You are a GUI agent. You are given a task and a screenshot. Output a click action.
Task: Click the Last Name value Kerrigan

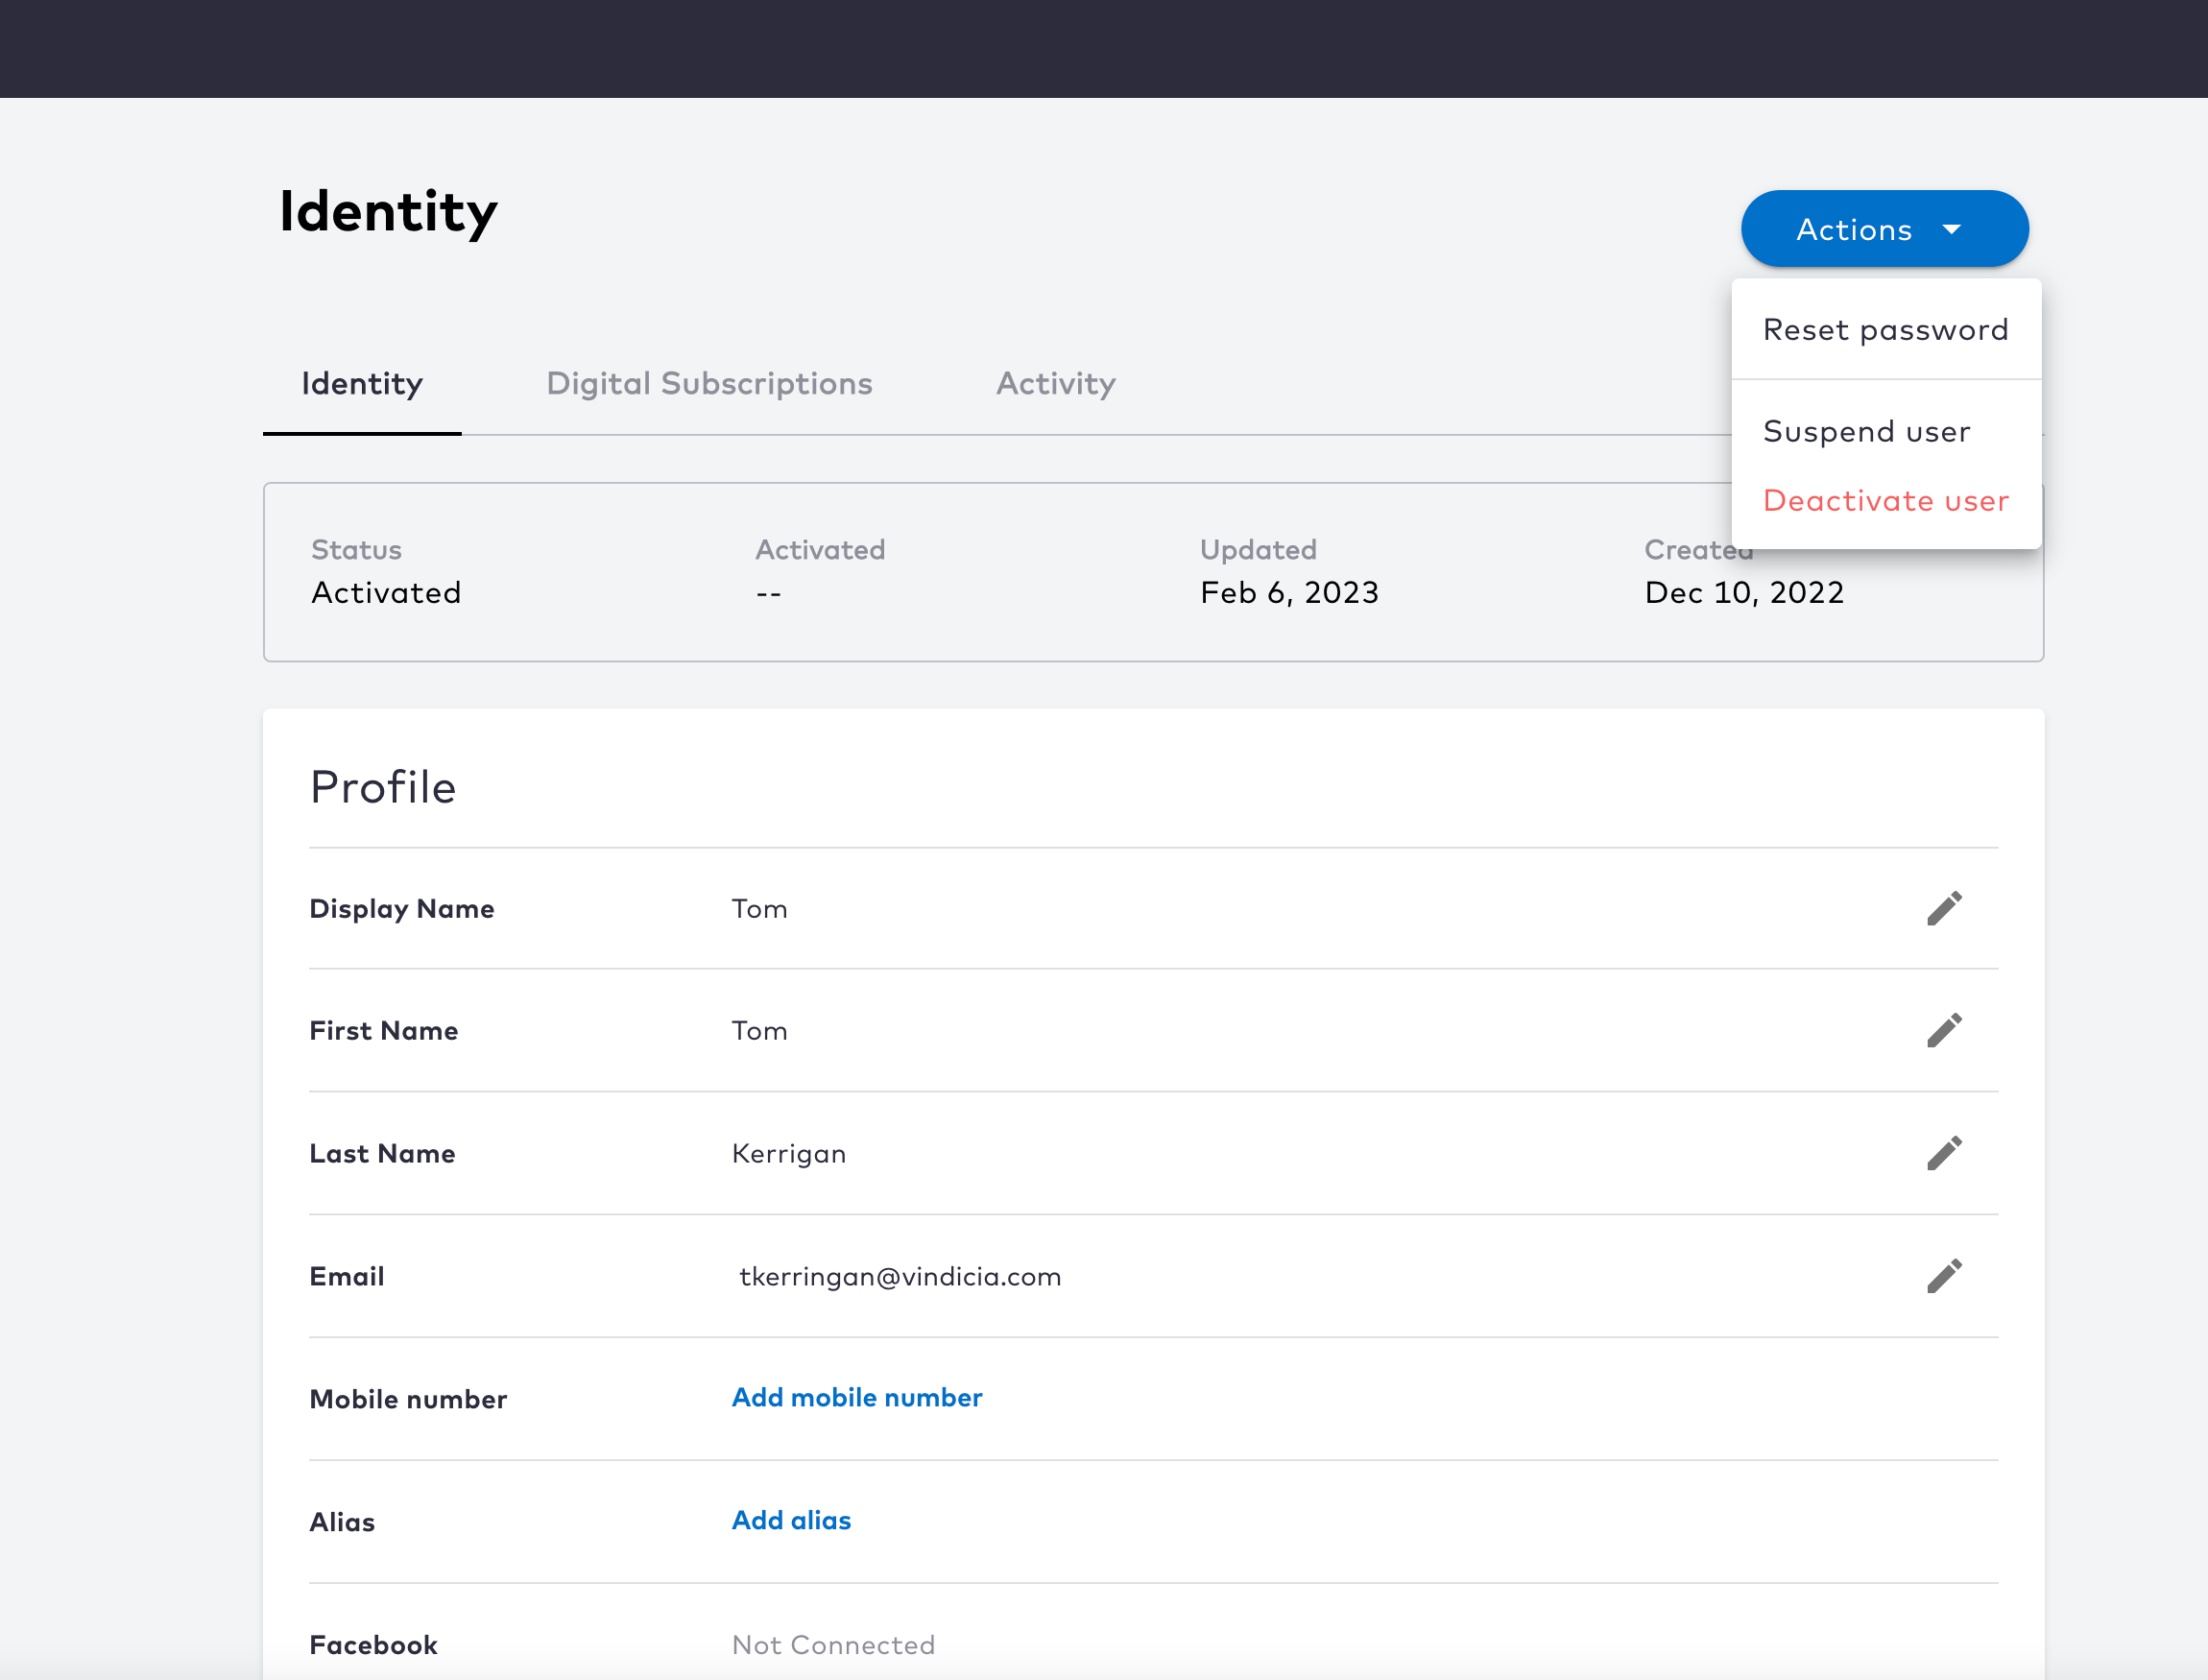[x=789, y=1153]
